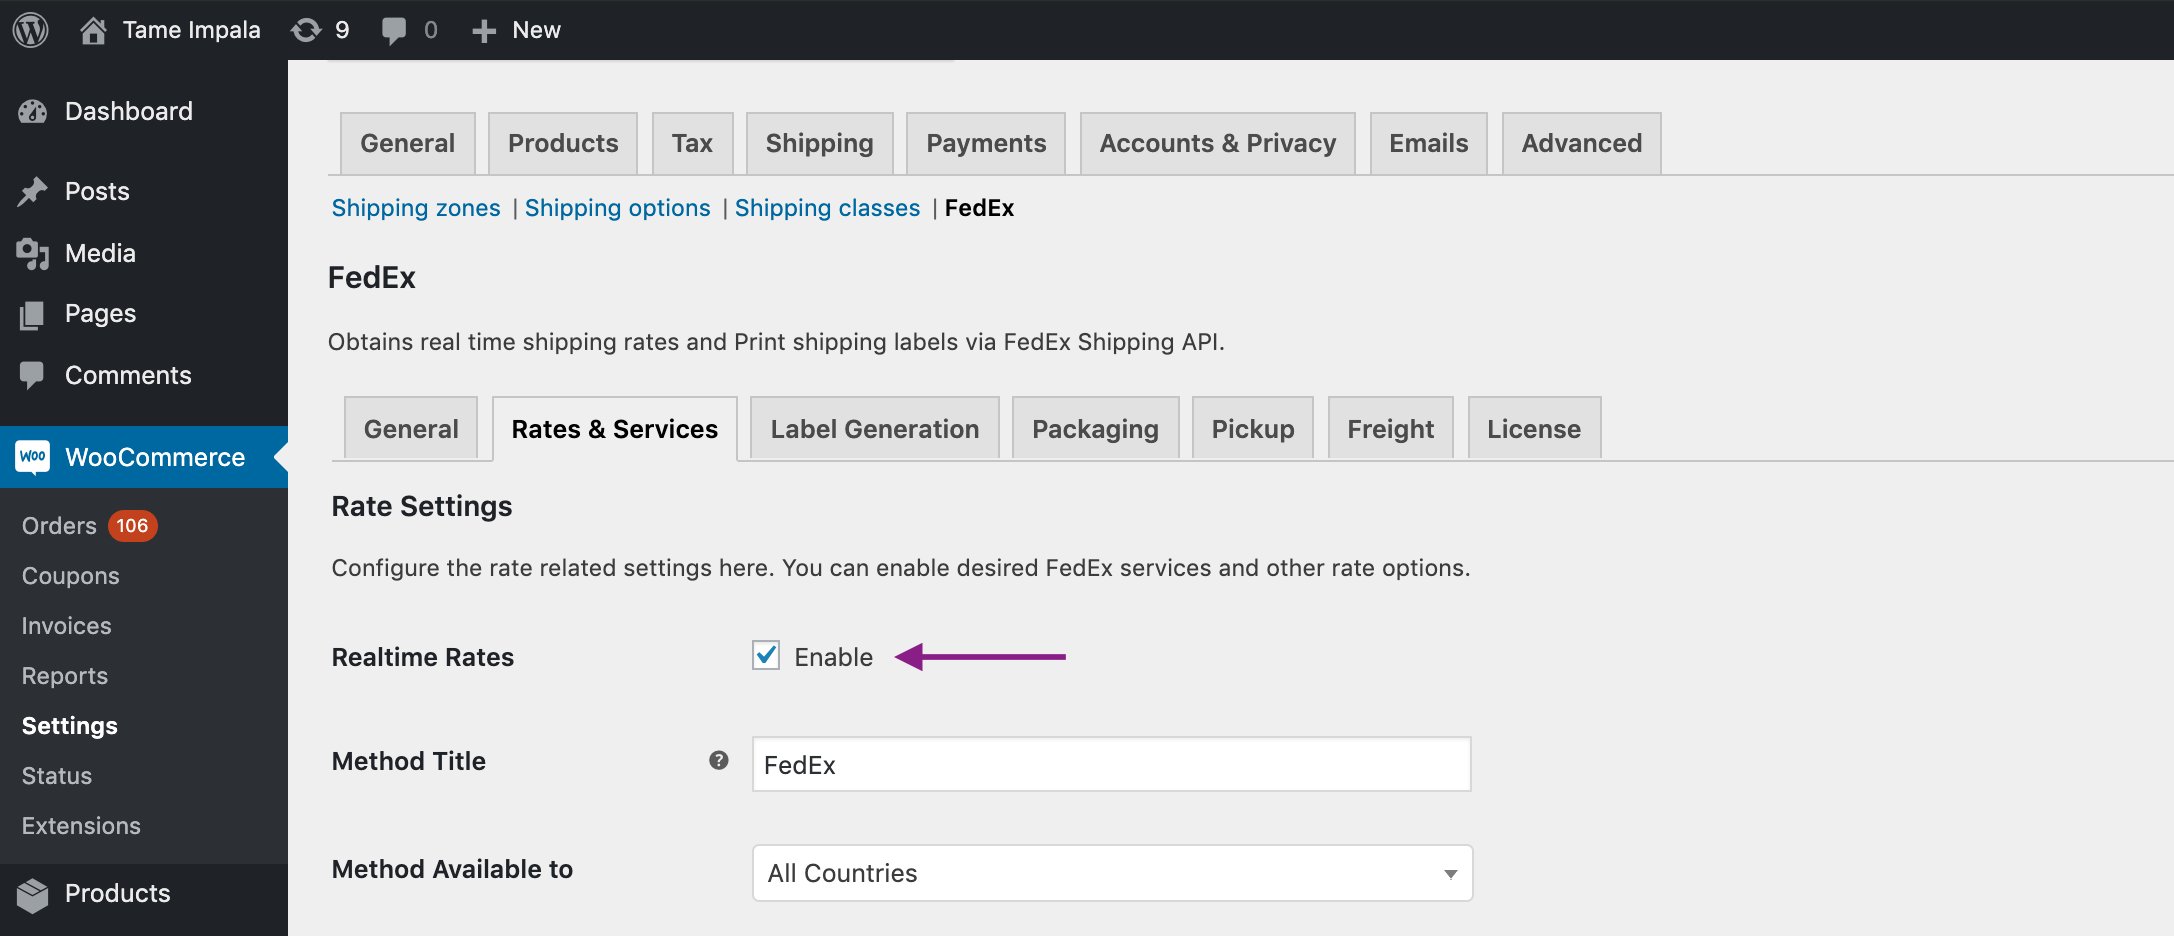Open the Advanced settings tab
The image size is (2174, 936).
point(1581,143)
